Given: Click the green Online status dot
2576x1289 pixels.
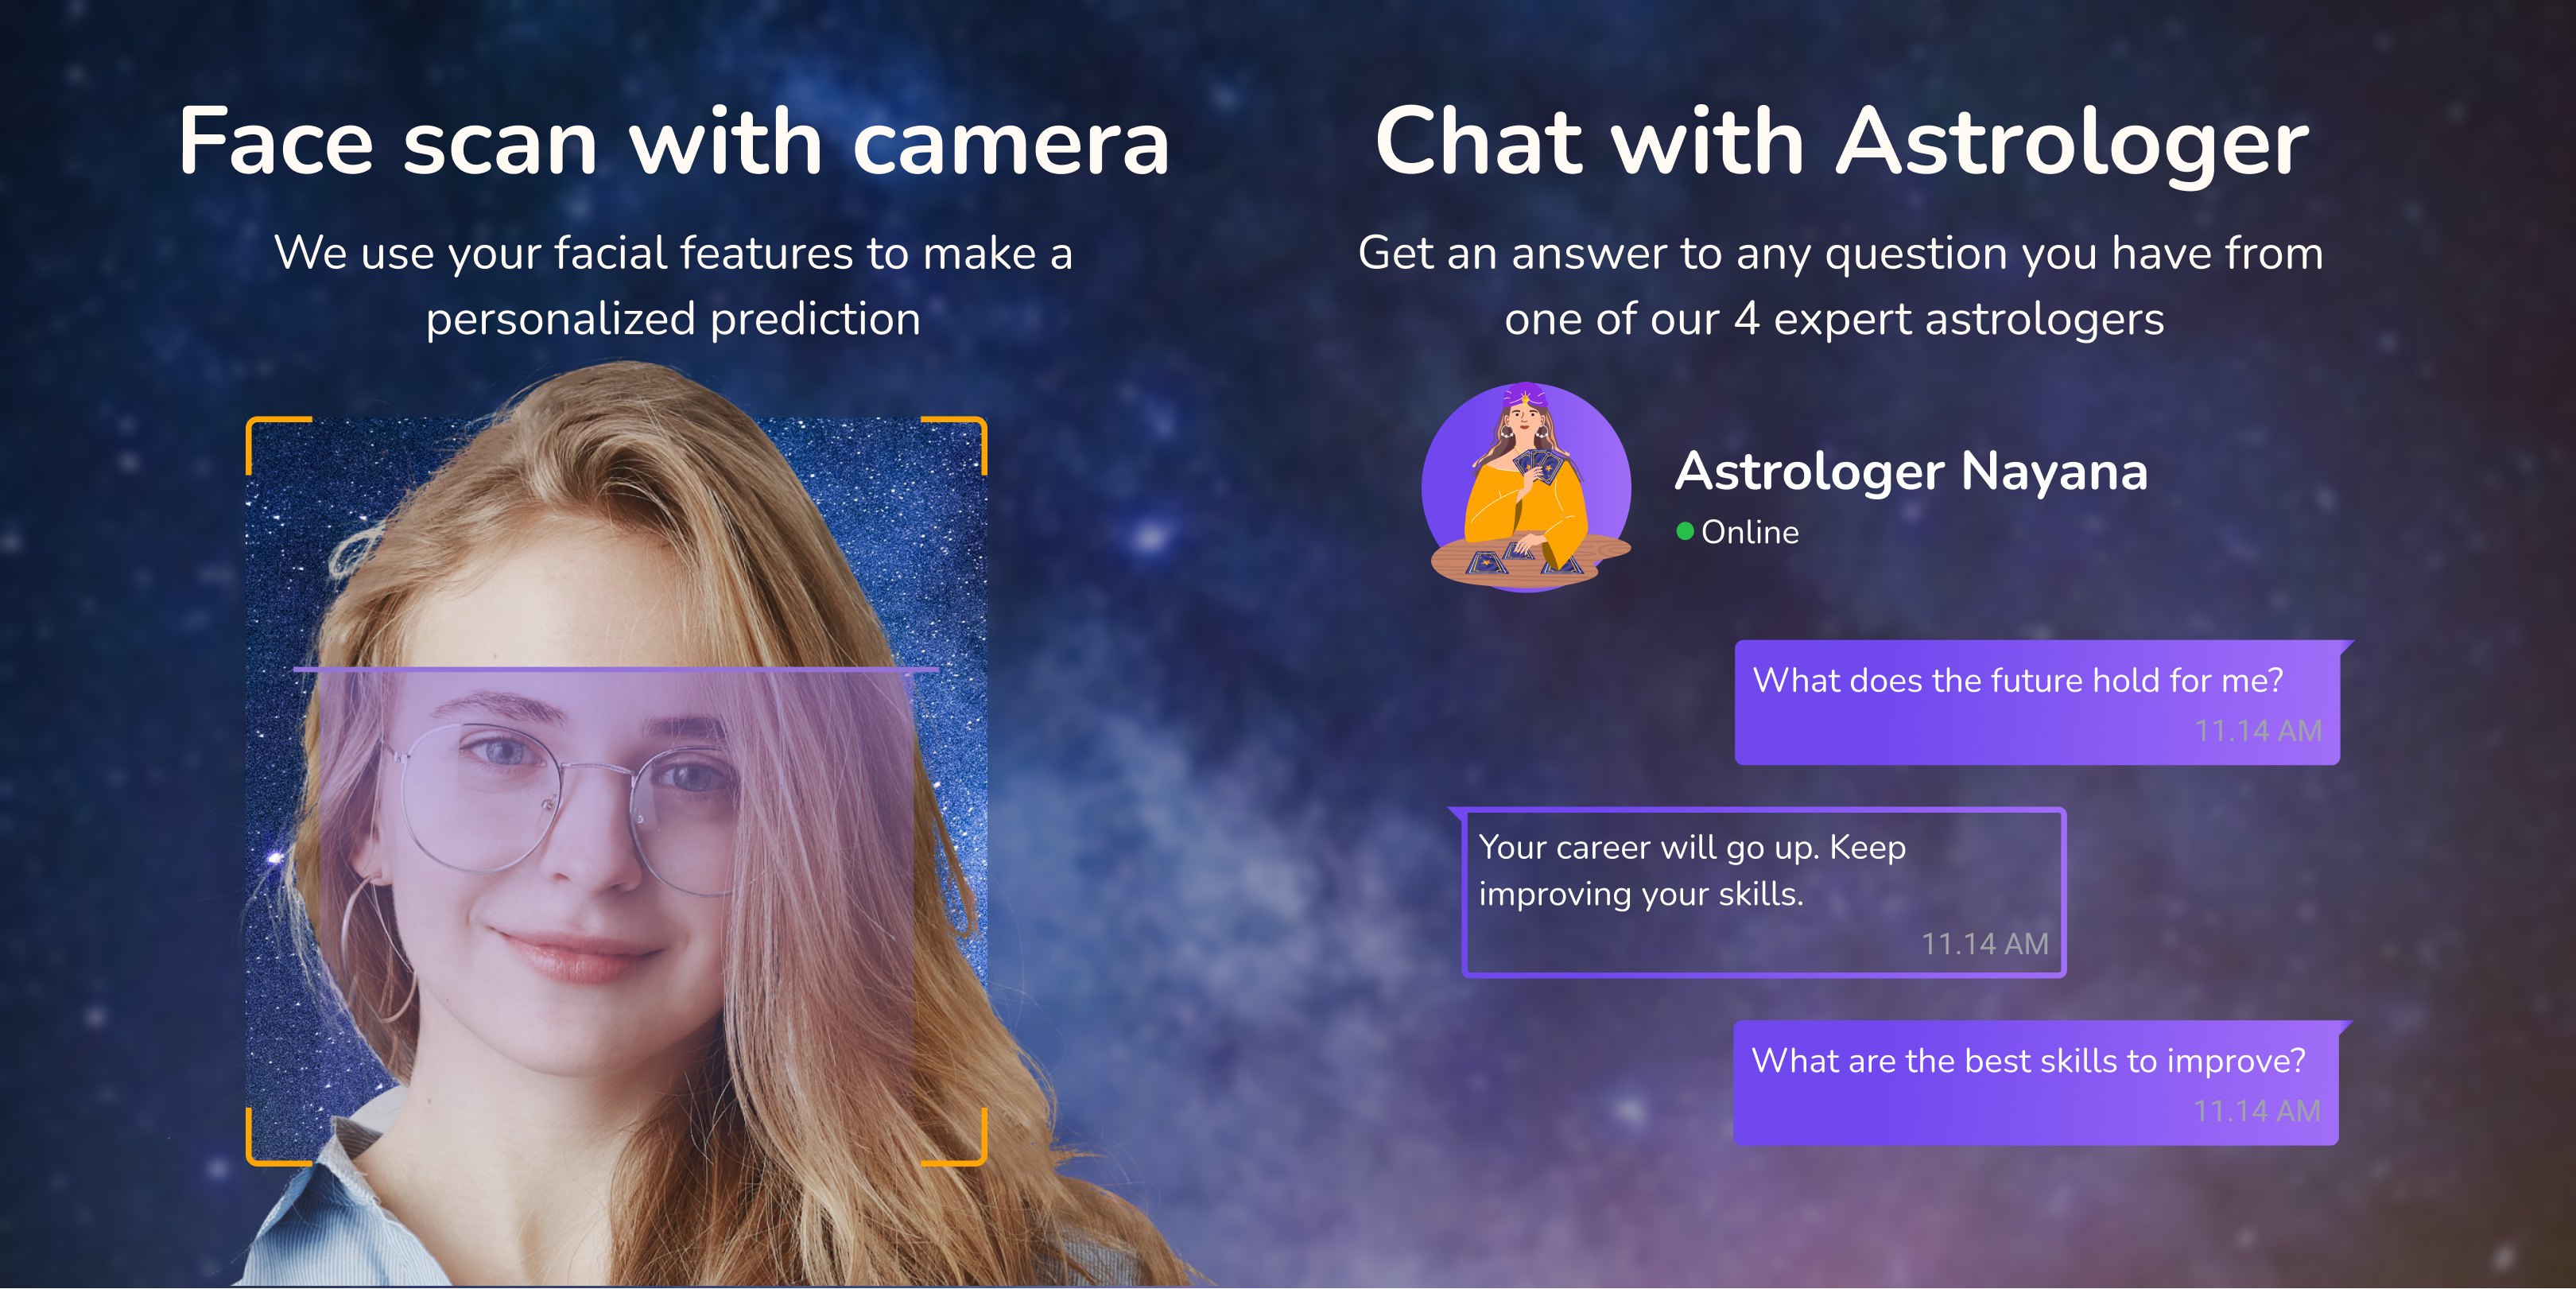Looking at the screenshot, I should [x=1685, y=531].
